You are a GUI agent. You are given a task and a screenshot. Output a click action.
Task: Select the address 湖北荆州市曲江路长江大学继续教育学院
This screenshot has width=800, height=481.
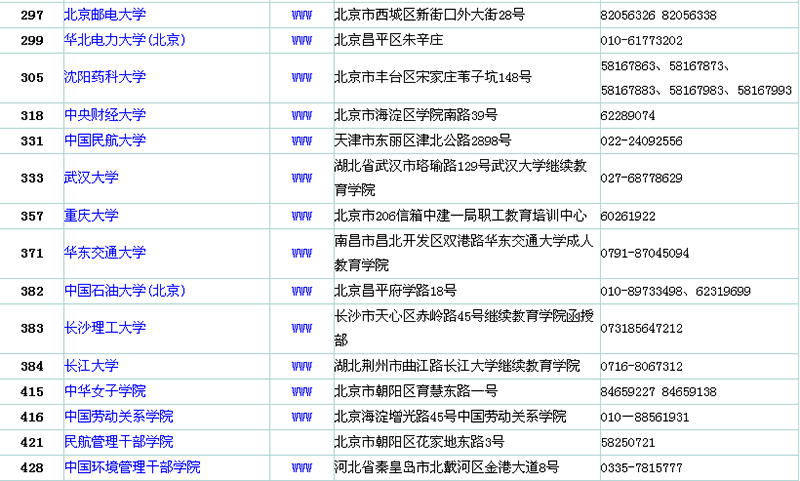click(x=457, y=366)
